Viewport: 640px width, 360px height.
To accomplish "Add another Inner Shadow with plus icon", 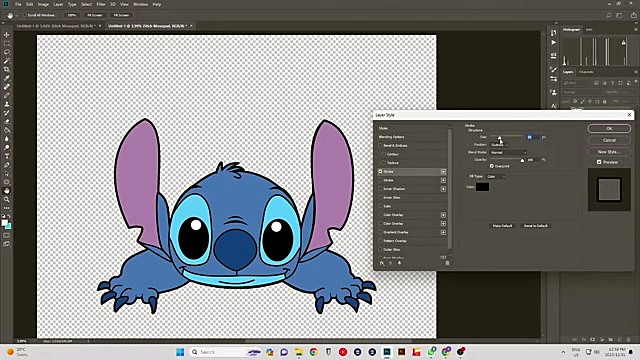I will point(443,189).
